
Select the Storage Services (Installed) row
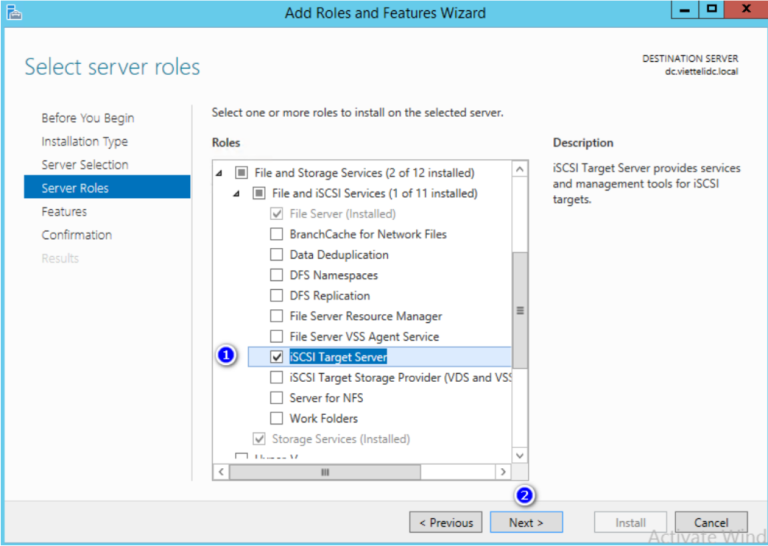click(341, 439)
